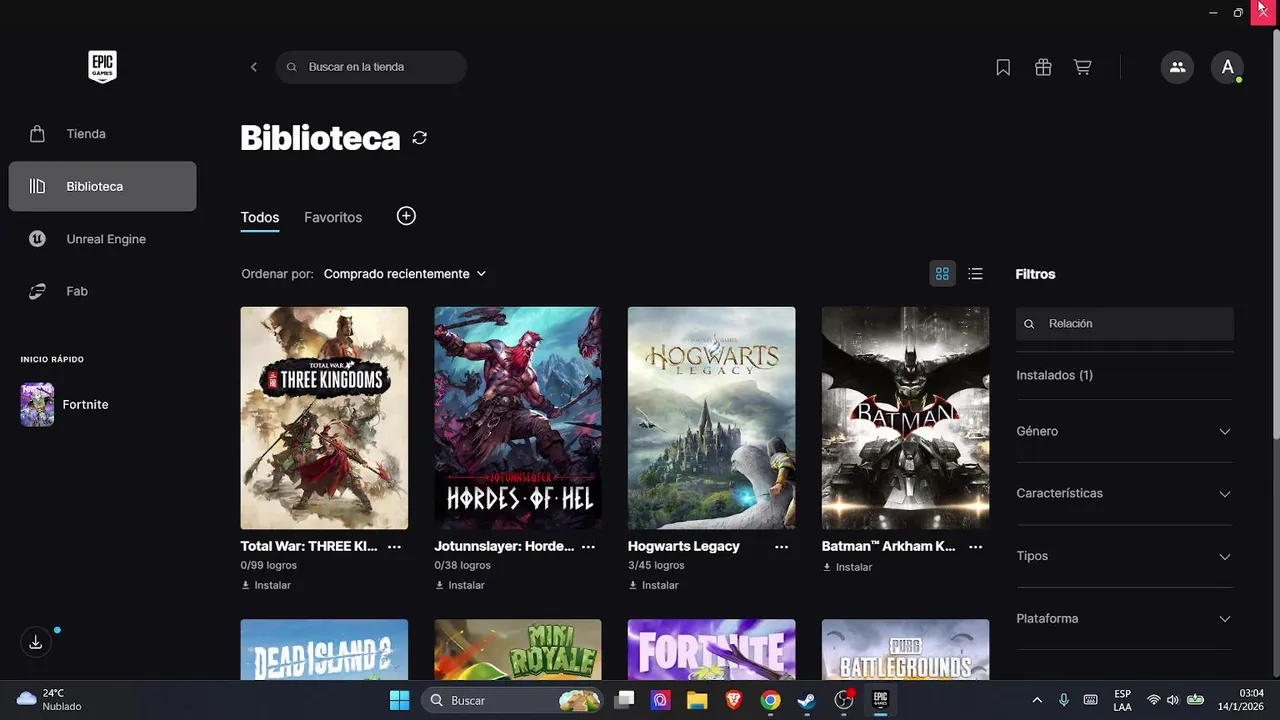This screenshot has height=720, width=1280.
Task: Click 3/45 logros under Hogwarts Legacy
Action: point(656,565)
